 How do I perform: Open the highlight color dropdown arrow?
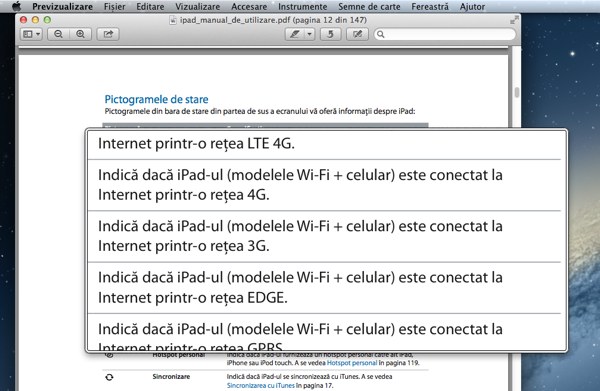click(310, 34)
